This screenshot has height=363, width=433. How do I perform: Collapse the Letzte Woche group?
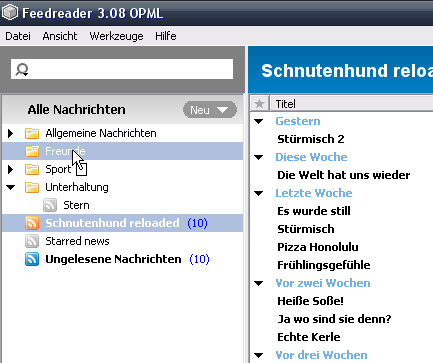tap(258, 193)
